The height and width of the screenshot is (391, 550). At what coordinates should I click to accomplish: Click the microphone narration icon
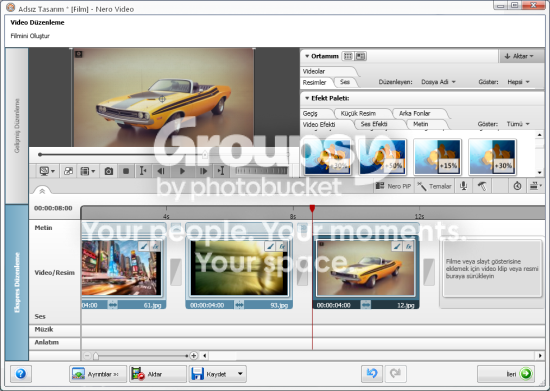pyautogui.click(x=463, y=186)
